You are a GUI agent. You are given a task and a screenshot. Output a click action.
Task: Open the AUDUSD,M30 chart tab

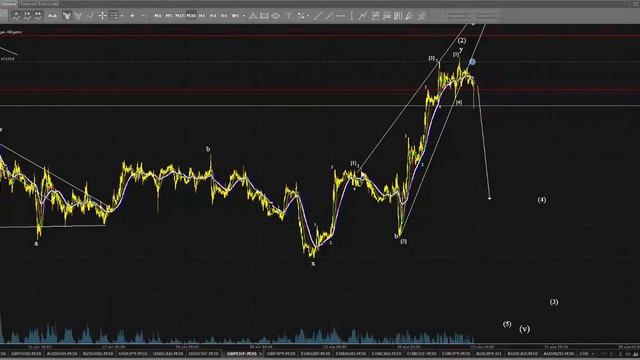[62, 353]
